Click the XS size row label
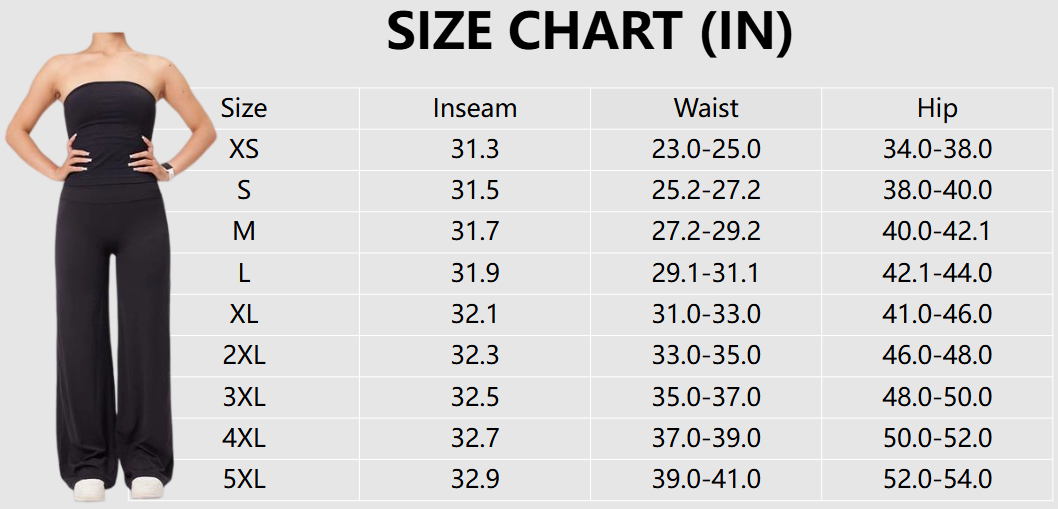The image size is (1058, 509). pos(244,150)
